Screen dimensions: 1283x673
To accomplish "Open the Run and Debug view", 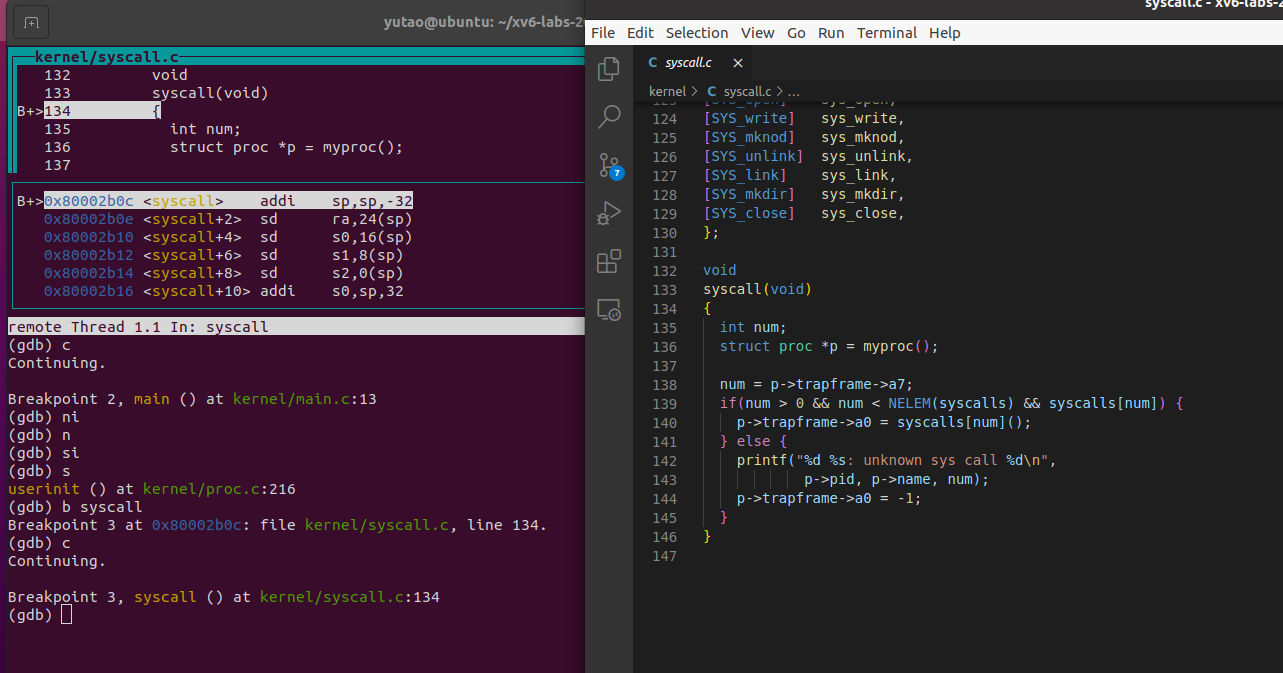I will [609, 213].
